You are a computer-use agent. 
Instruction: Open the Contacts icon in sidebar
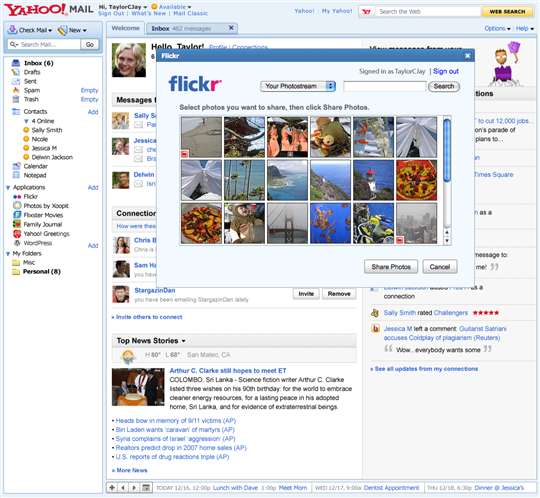pyautogui.click(x=16, y=111)
